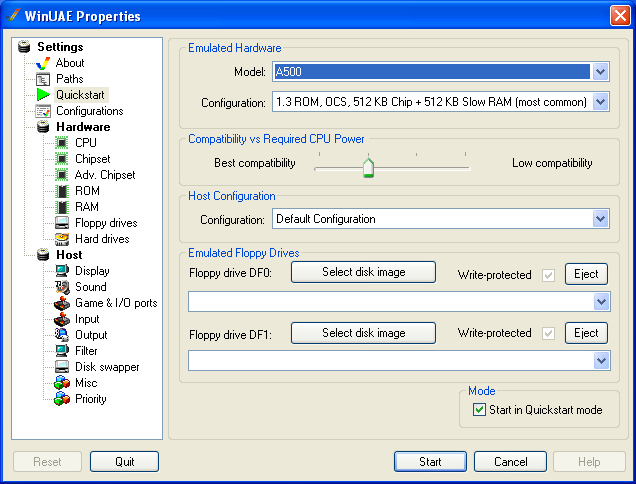Click the Settings root disk icon
This screenshot has width=636, height=484.
tap(24, 47)
